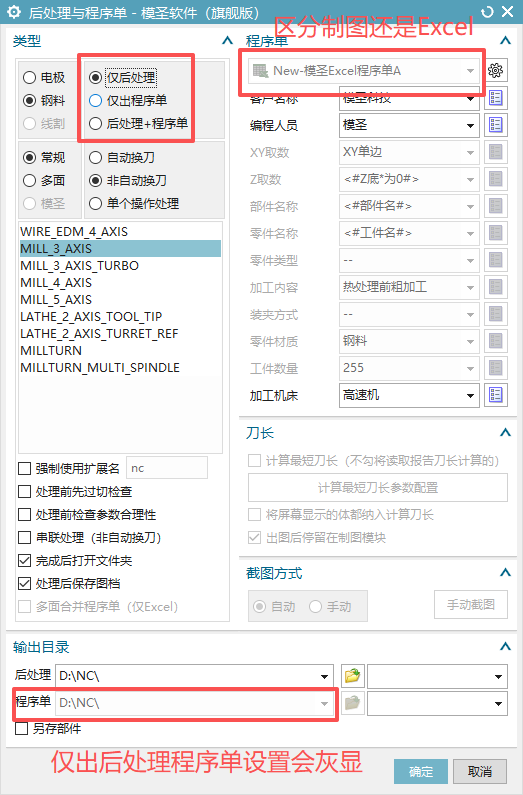Open program sheet settings gear icon

point(496,70)
